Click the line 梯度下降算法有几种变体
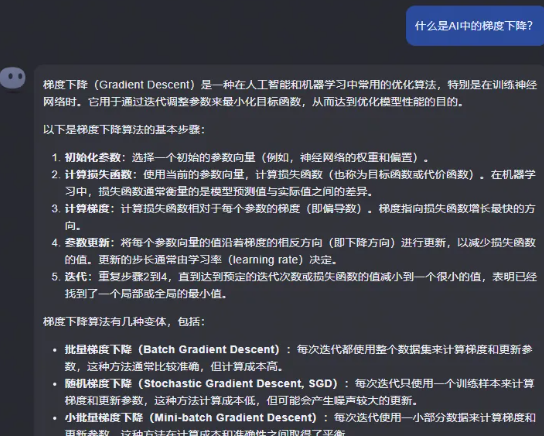The height and width of the screenshot is (436, 544). point(124,322)
